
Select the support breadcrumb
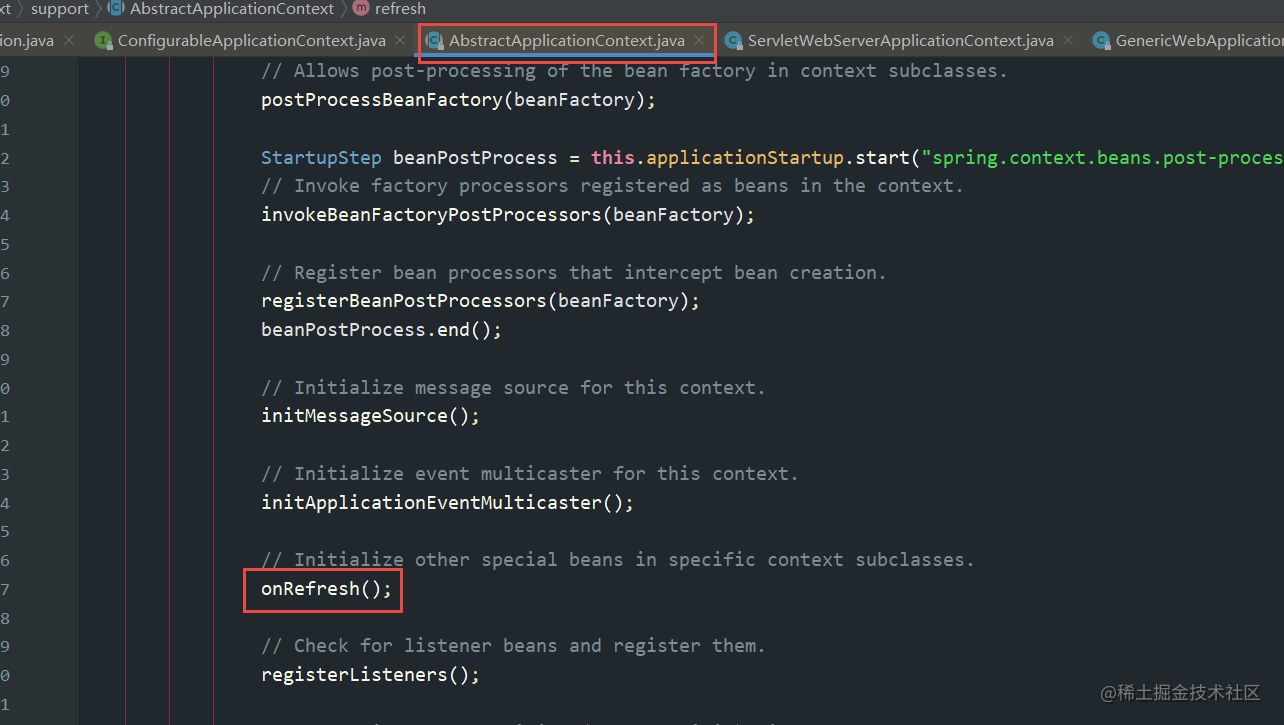tap(60, 9)
